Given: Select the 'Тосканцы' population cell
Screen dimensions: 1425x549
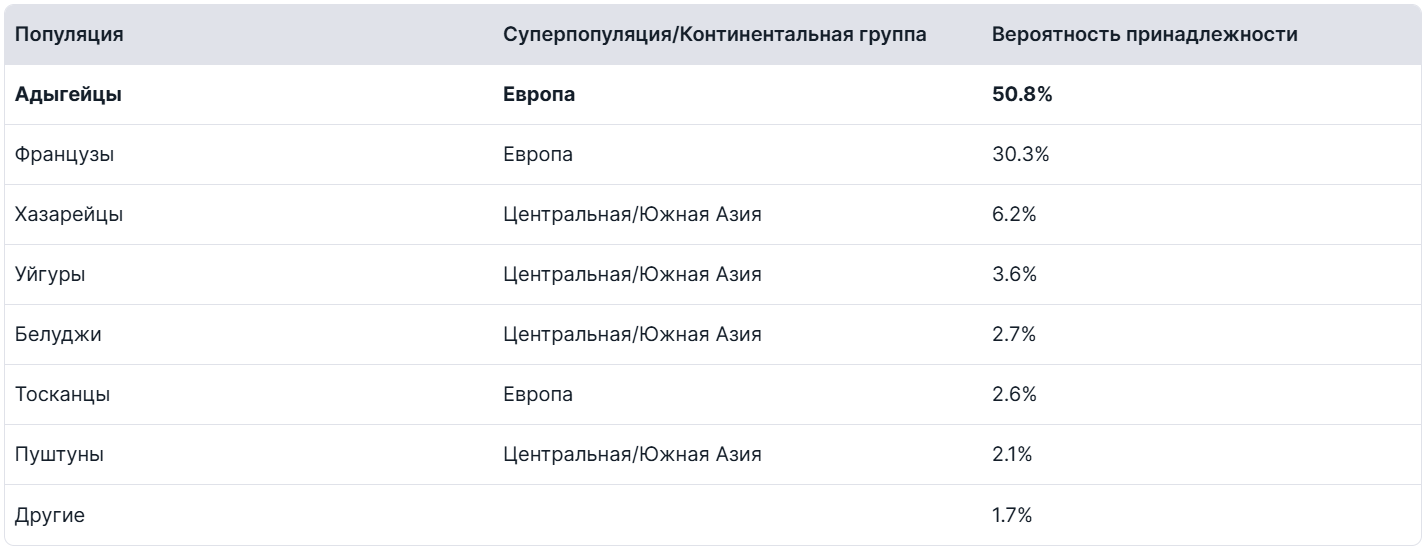Looking at the screenshot, I should [x=62, y=395].
